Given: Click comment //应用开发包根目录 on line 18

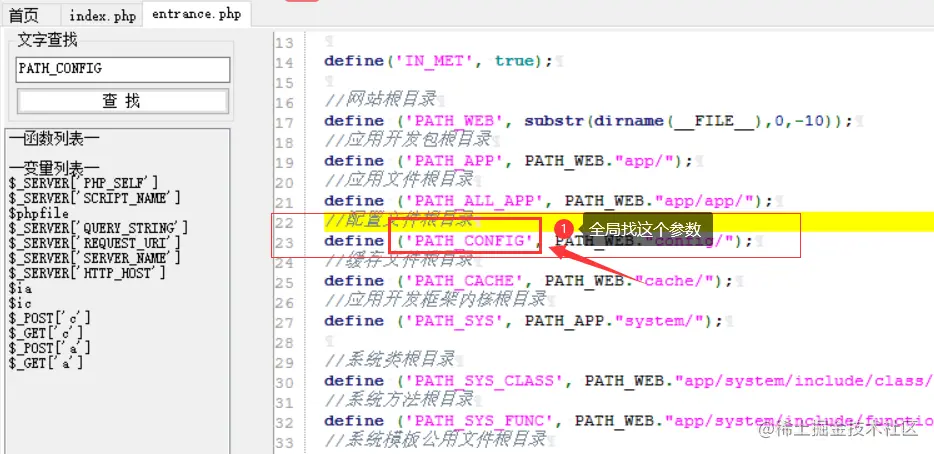Looking at the screenshot, I should point(408,139).
